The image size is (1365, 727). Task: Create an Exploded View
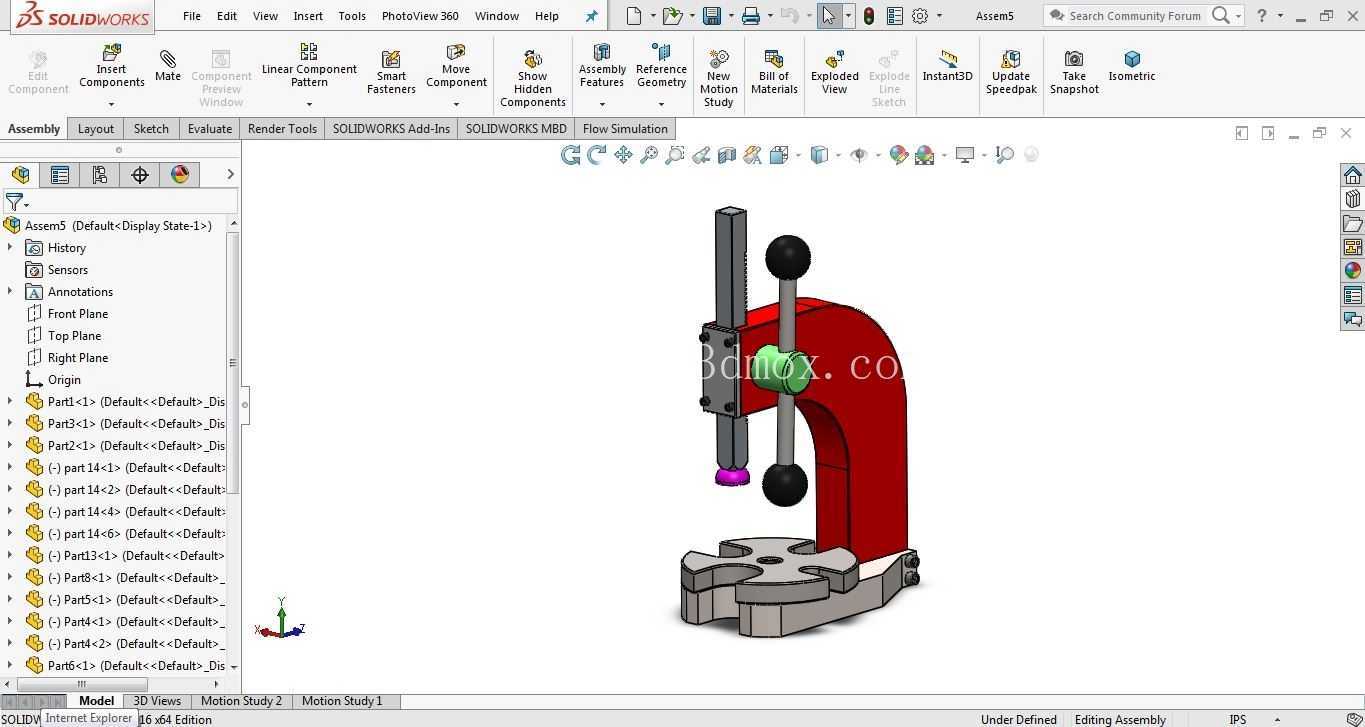click(x=835, y=72)
